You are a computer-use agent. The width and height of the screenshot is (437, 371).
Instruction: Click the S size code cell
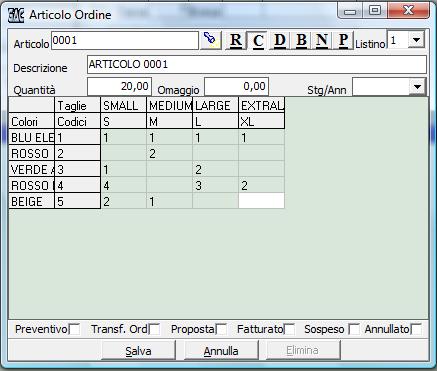[x=123, y=121]
